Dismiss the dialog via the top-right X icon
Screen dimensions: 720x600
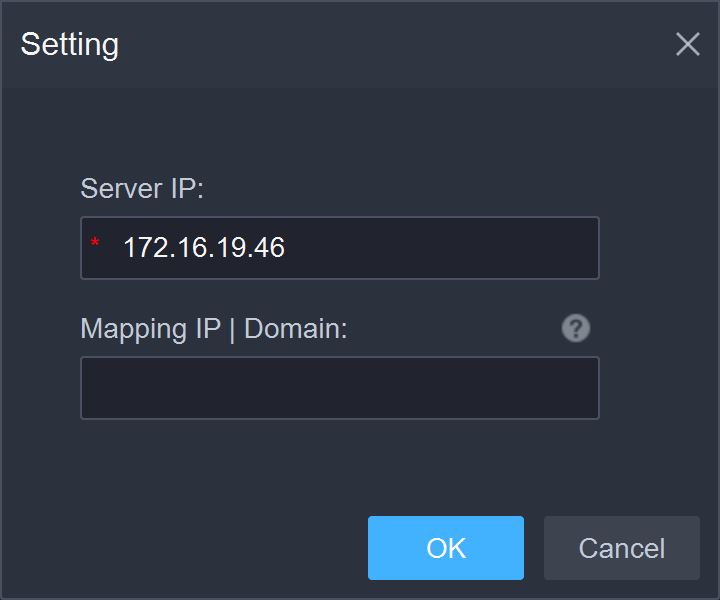(687, 44)
